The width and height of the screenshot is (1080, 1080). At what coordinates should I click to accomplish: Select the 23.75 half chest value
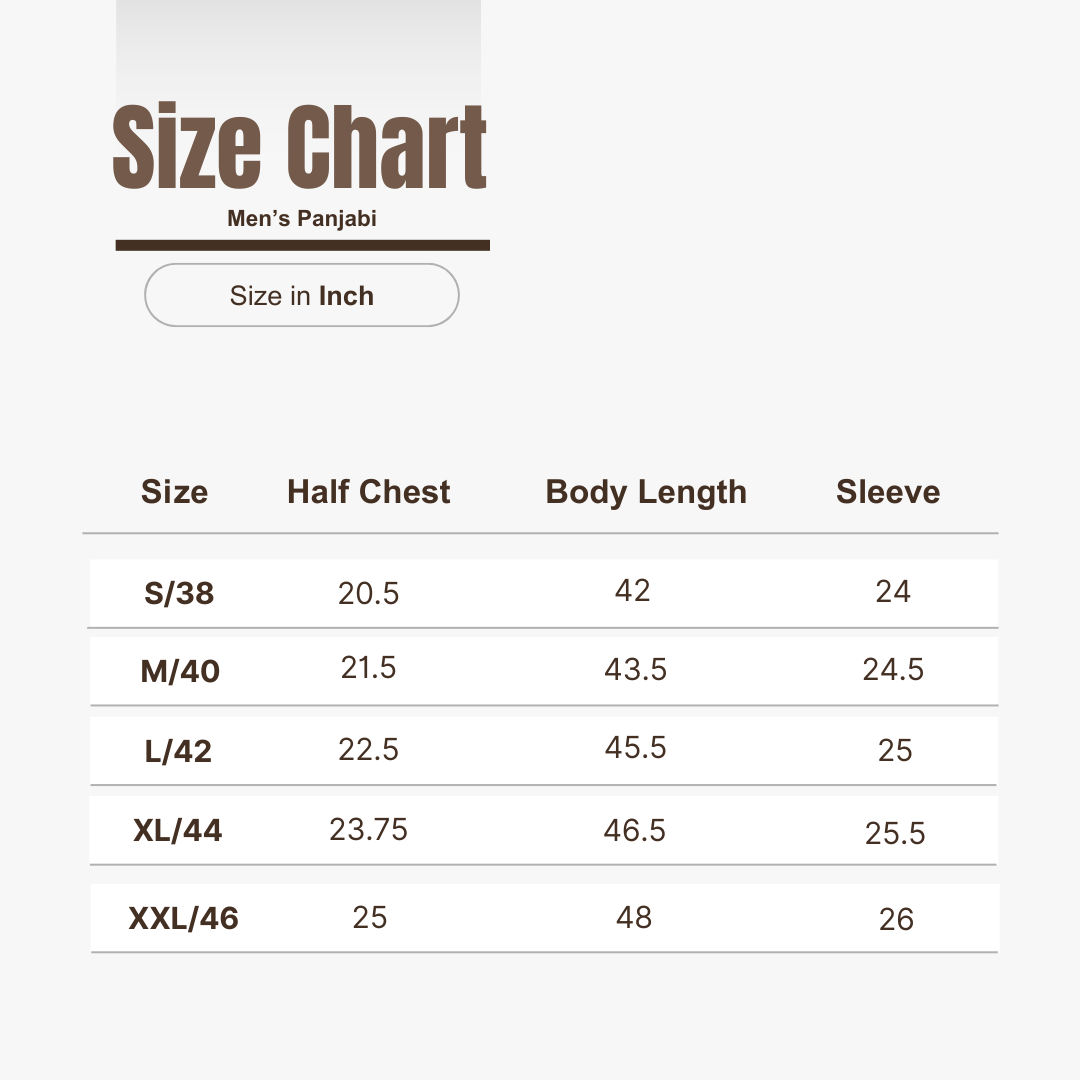coord(369,830)
